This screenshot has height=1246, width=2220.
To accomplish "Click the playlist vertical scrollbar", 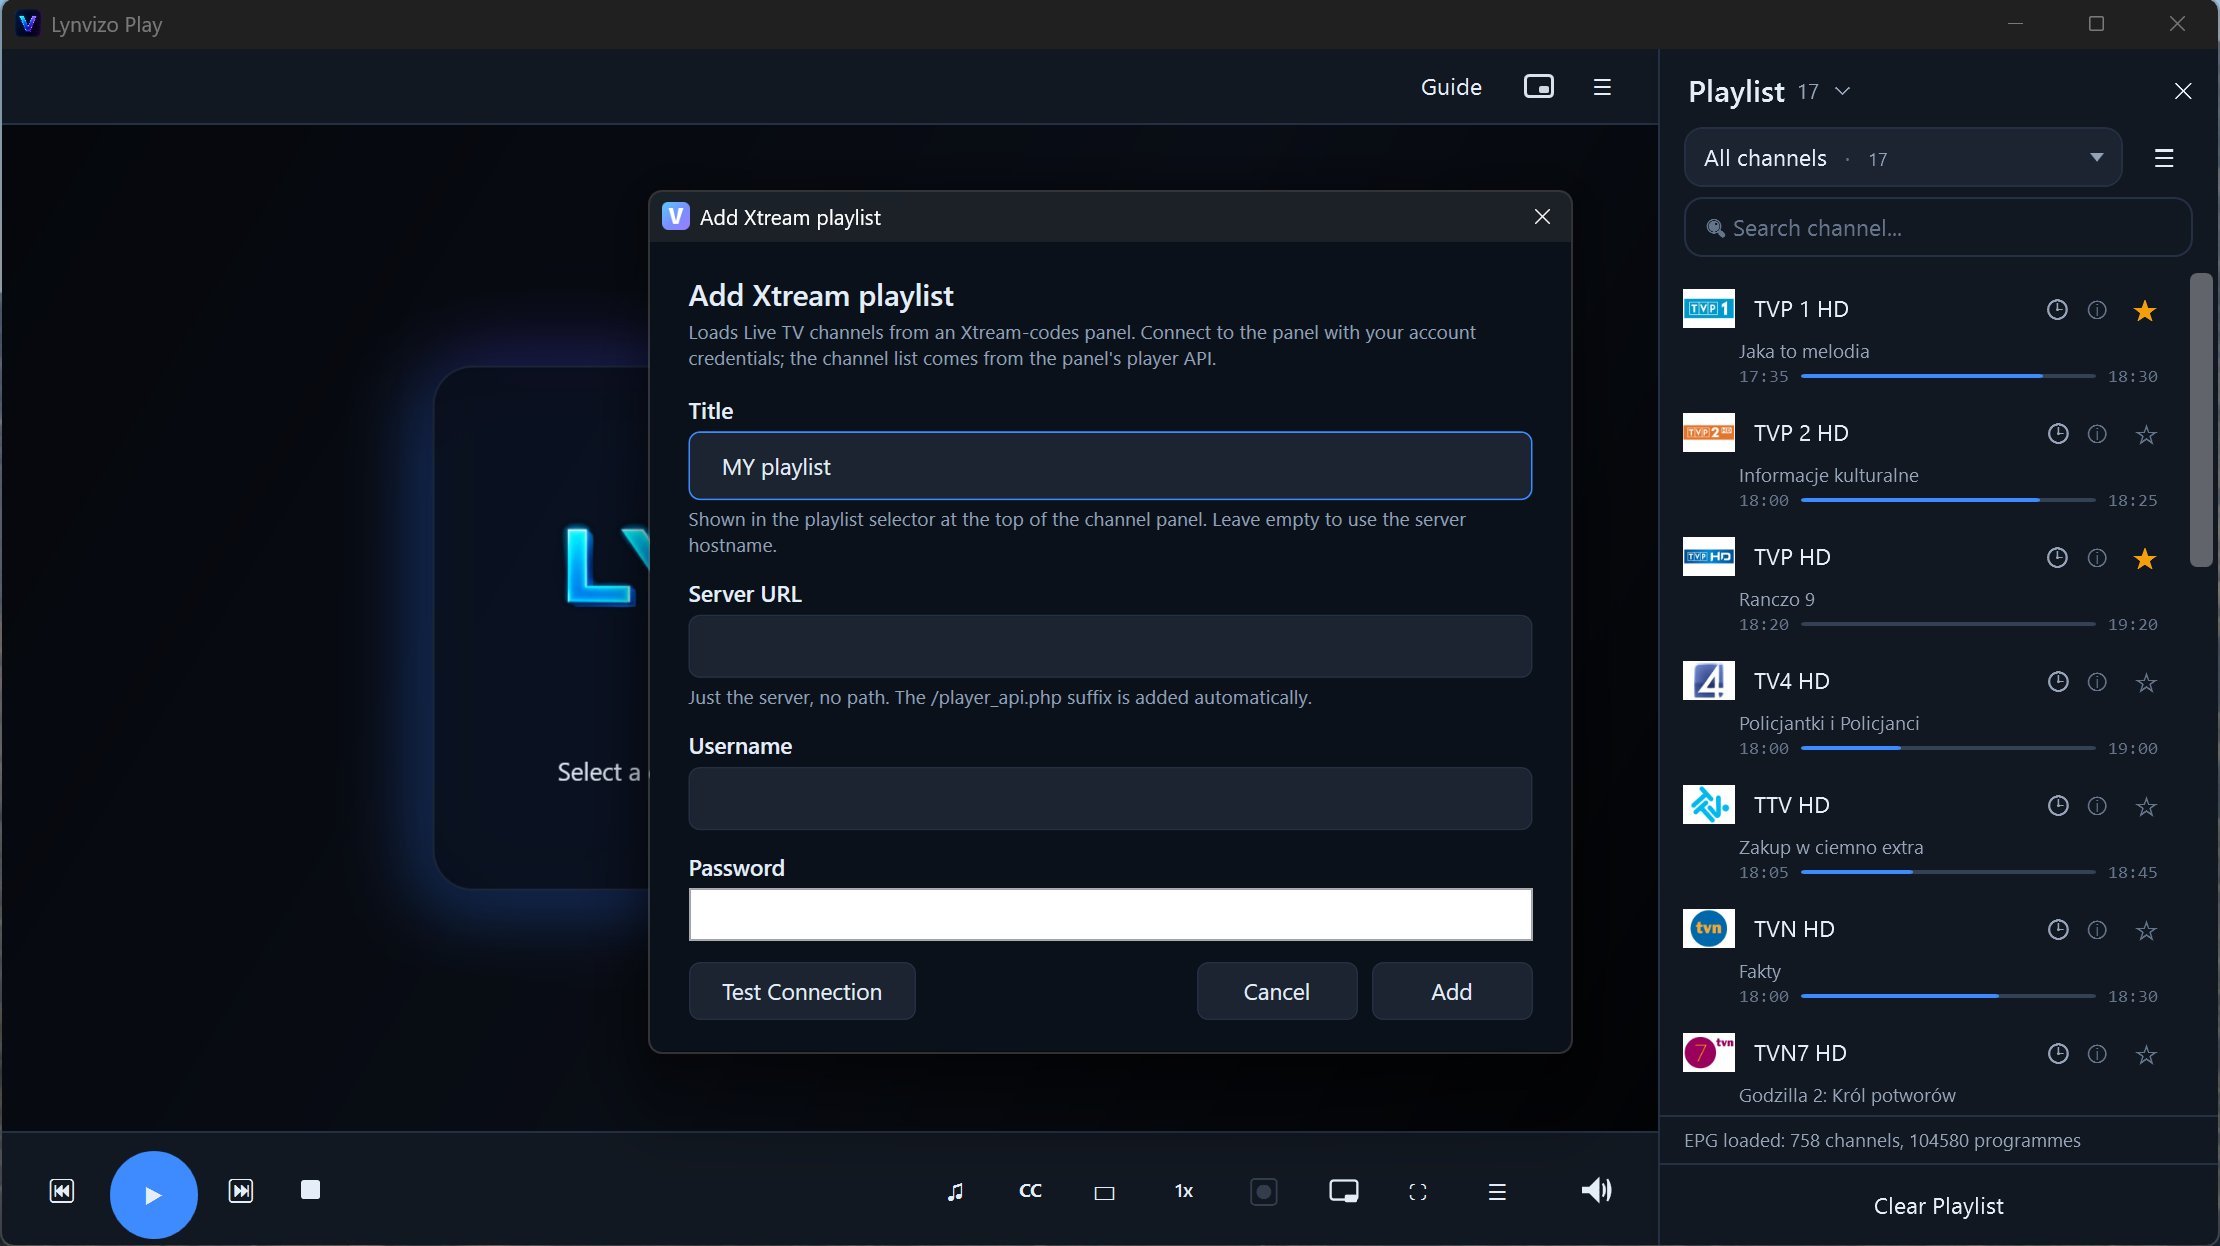I will (2201, 420).
